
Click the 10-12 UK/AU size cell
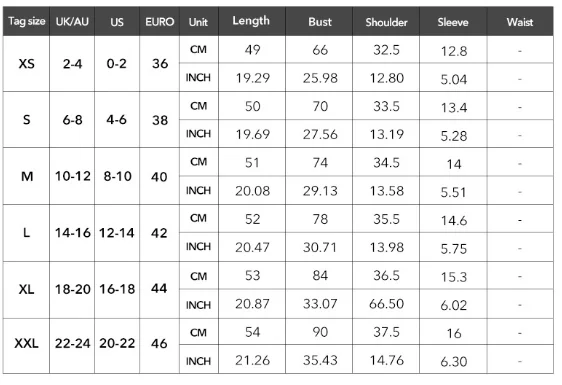pyautogui.click(x=72, y=176)
